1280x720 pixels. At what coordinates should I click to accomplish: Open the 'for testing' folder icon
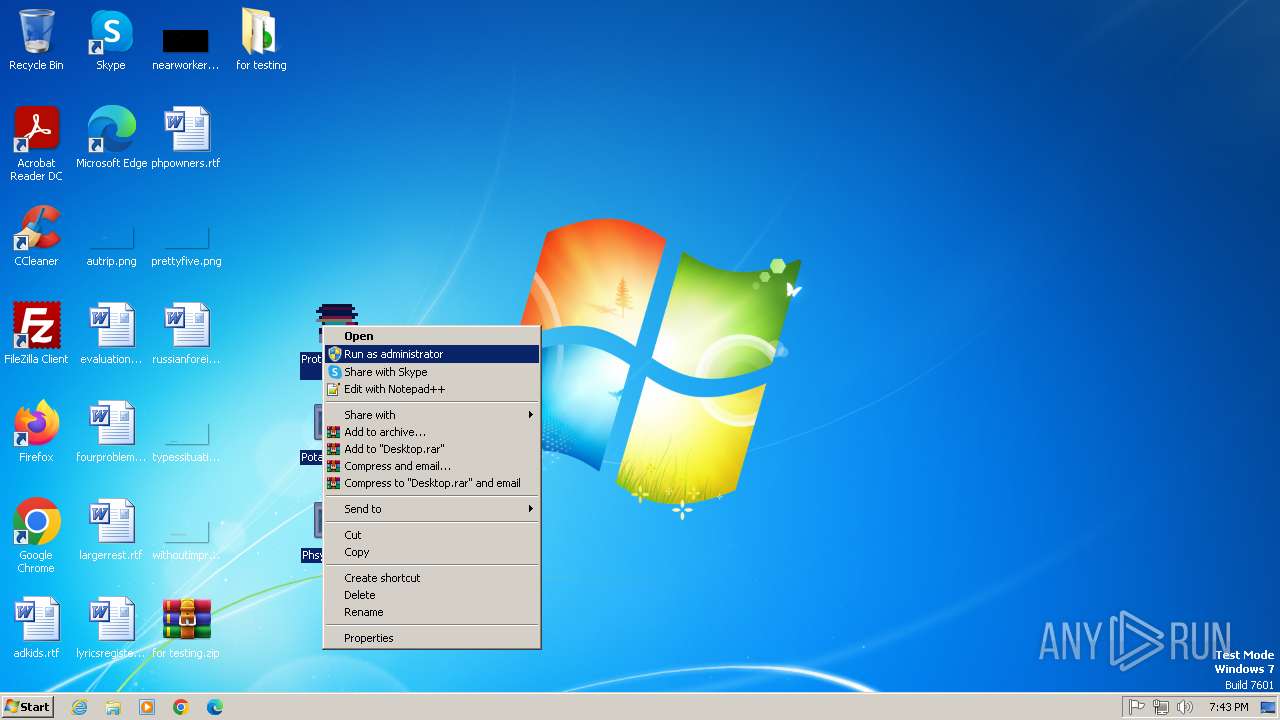261,40
